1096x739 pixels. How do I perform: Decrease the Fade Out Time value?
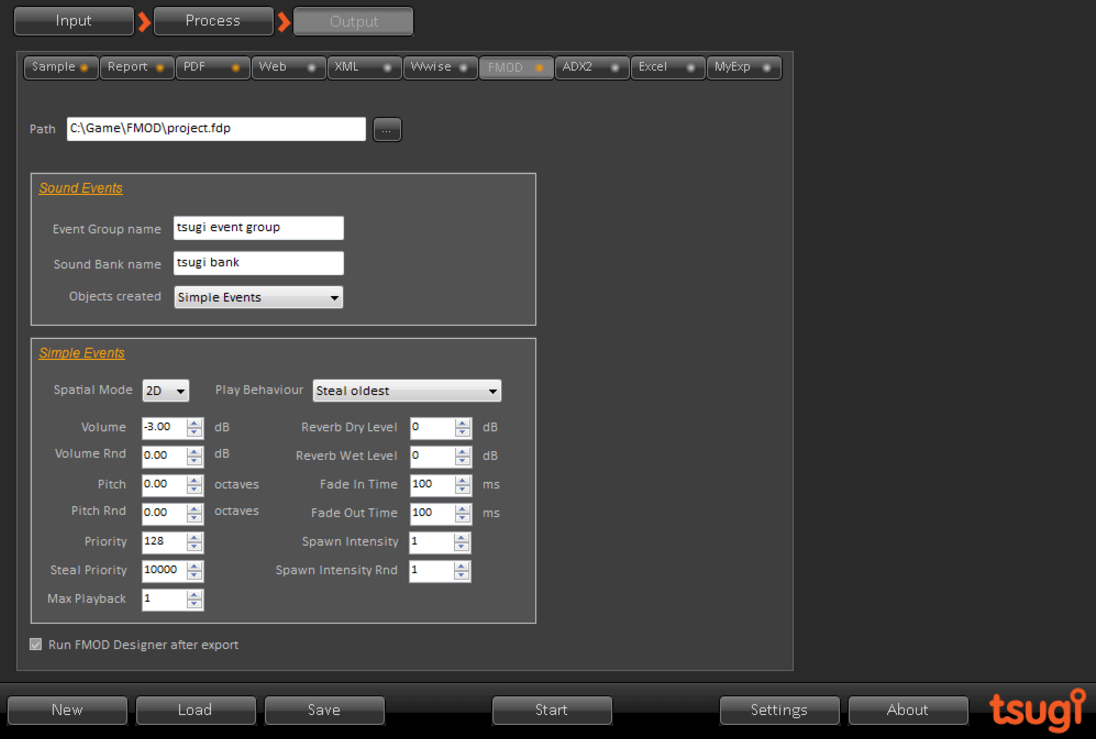(x=462, y=518)
